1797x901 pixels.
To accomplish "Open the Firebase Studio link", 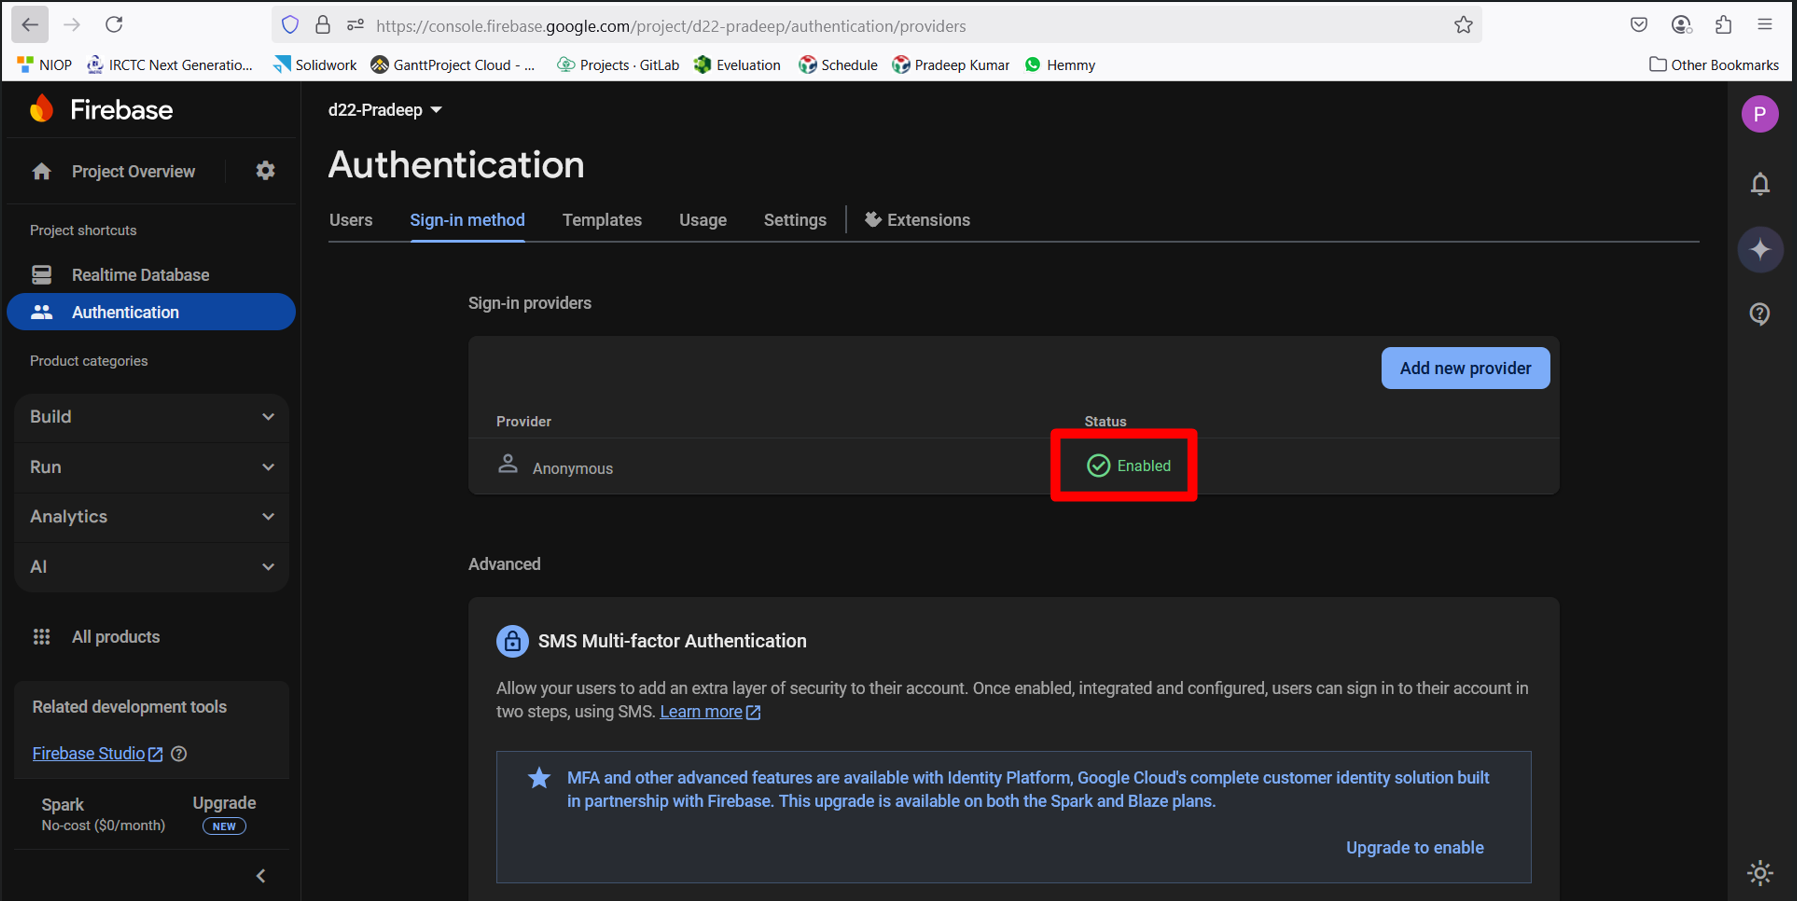I will pos(97,754).
